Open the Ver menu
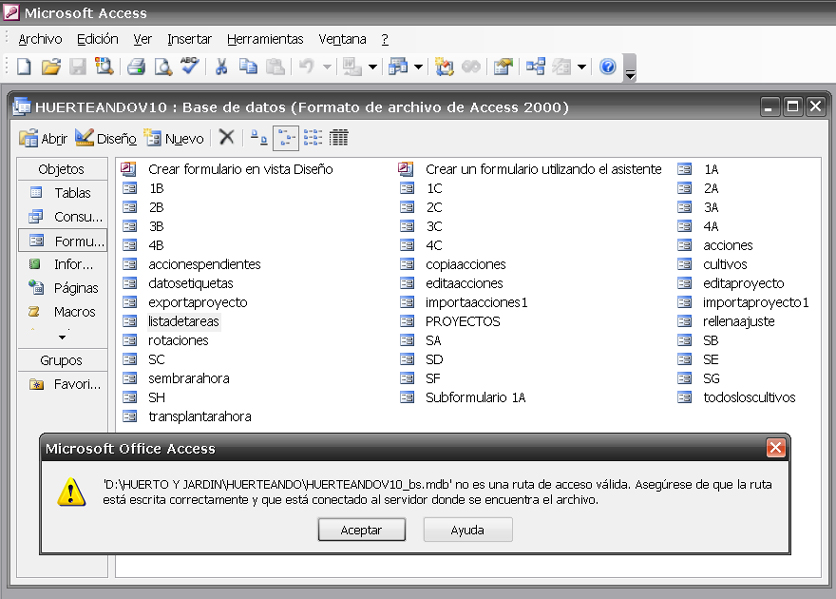The height and width of the screenshot is (599, 836). [x=142, y=39]
